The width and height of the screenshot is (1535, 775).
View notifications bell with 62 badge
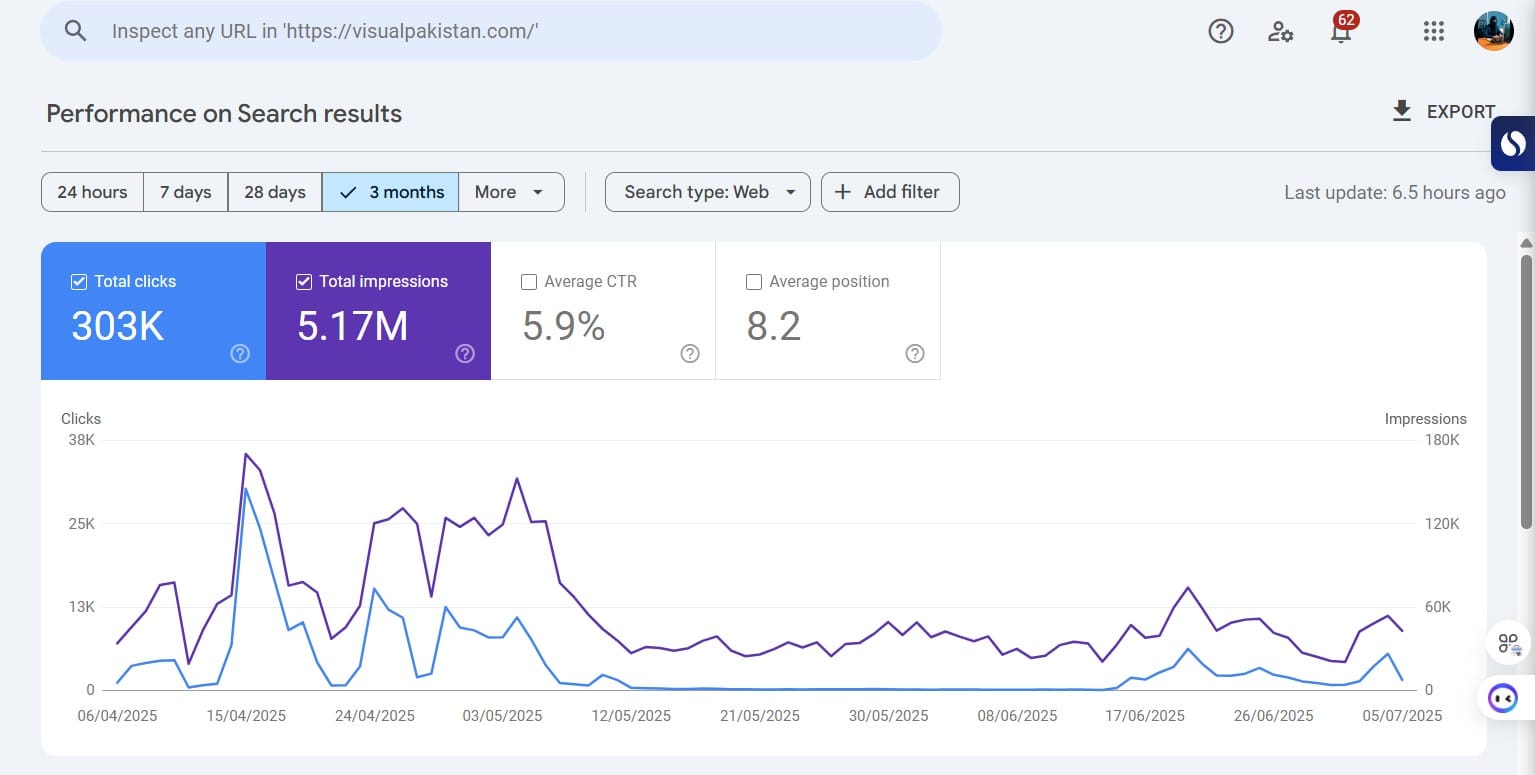click(1341, 29)
